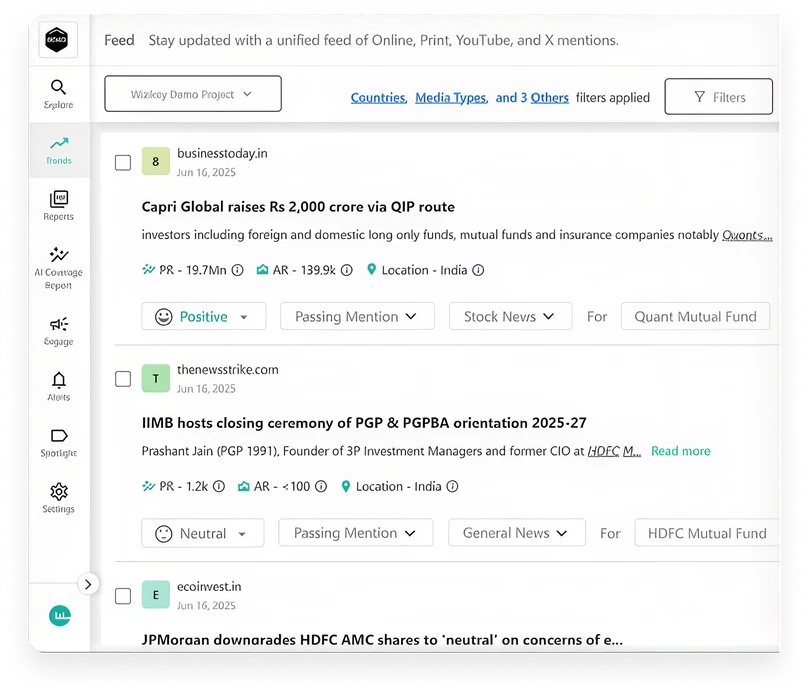Click the businesstoday.in source name
The height and width of the screenshot is (695, 808).
[x=222, y=154]
